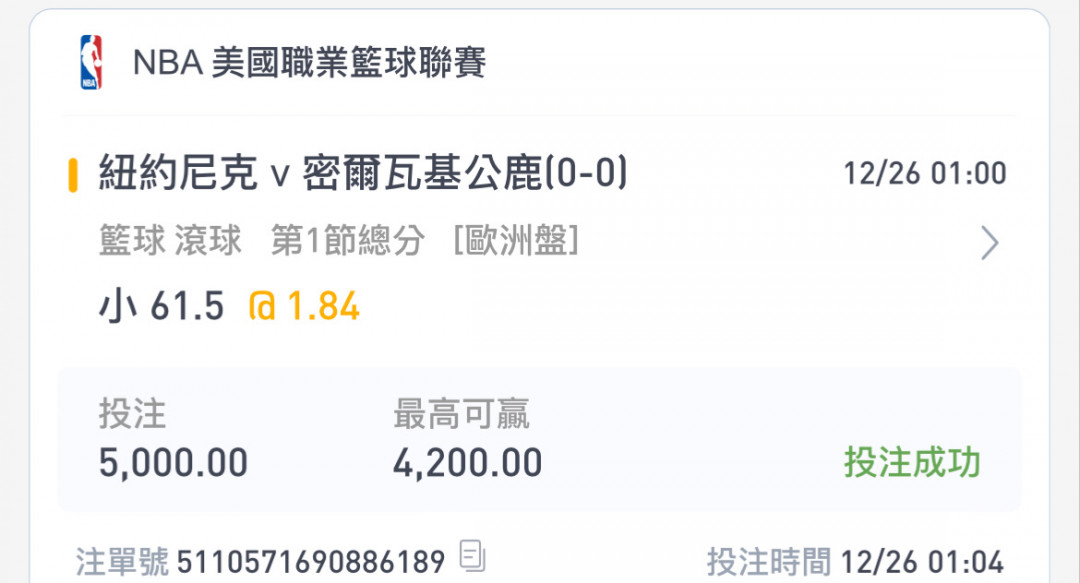Click the 歐洲盤 odds format label
1080x583 pixels.
point(516,241)
